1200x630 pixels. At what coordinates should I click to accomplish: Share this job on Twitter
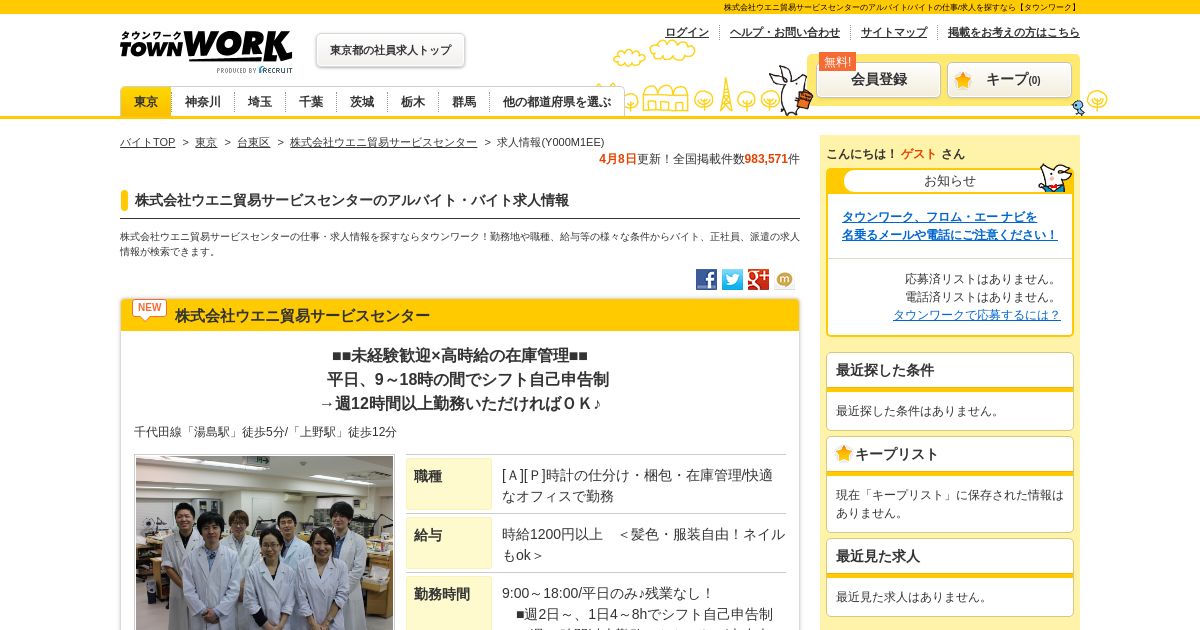click(x=732, y=279)
